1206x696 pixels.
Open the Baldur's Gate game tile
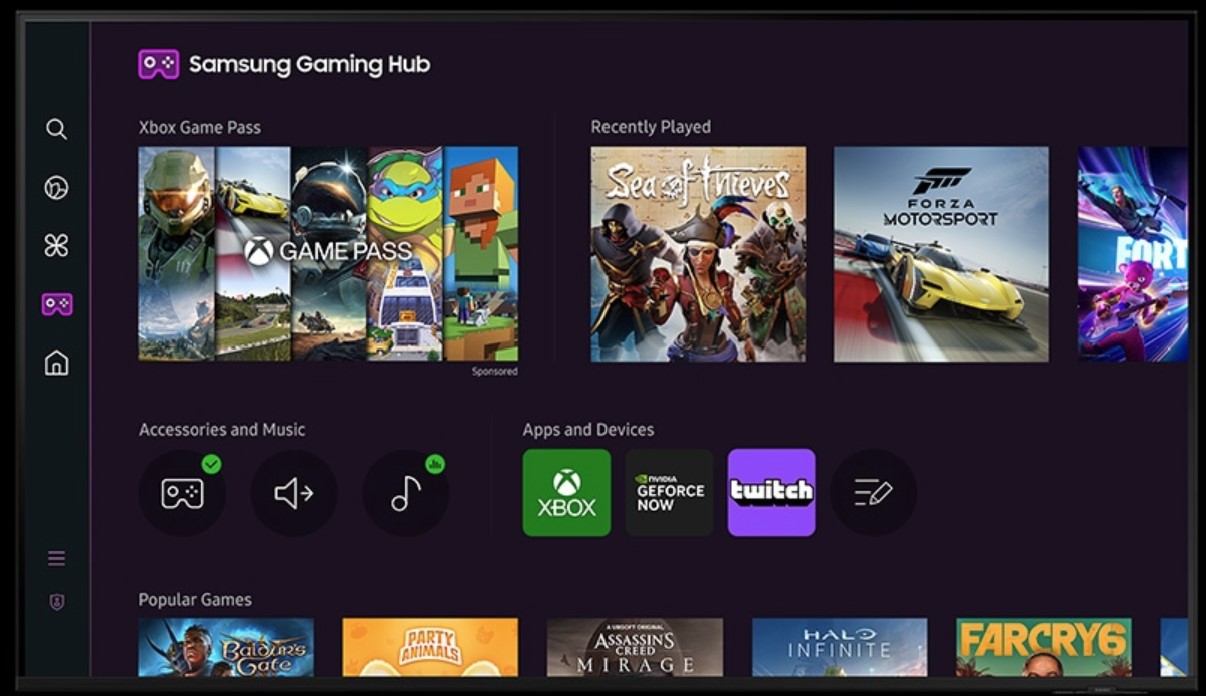(x=226, y=647)
